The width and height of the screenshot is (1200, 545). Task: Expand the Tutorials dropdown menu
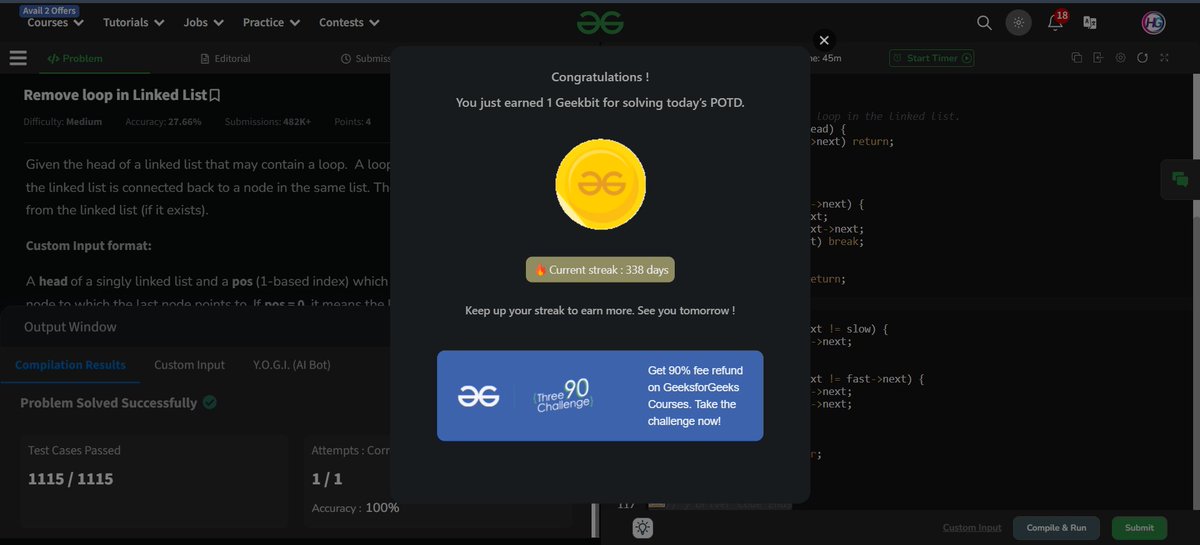point(134,22)
